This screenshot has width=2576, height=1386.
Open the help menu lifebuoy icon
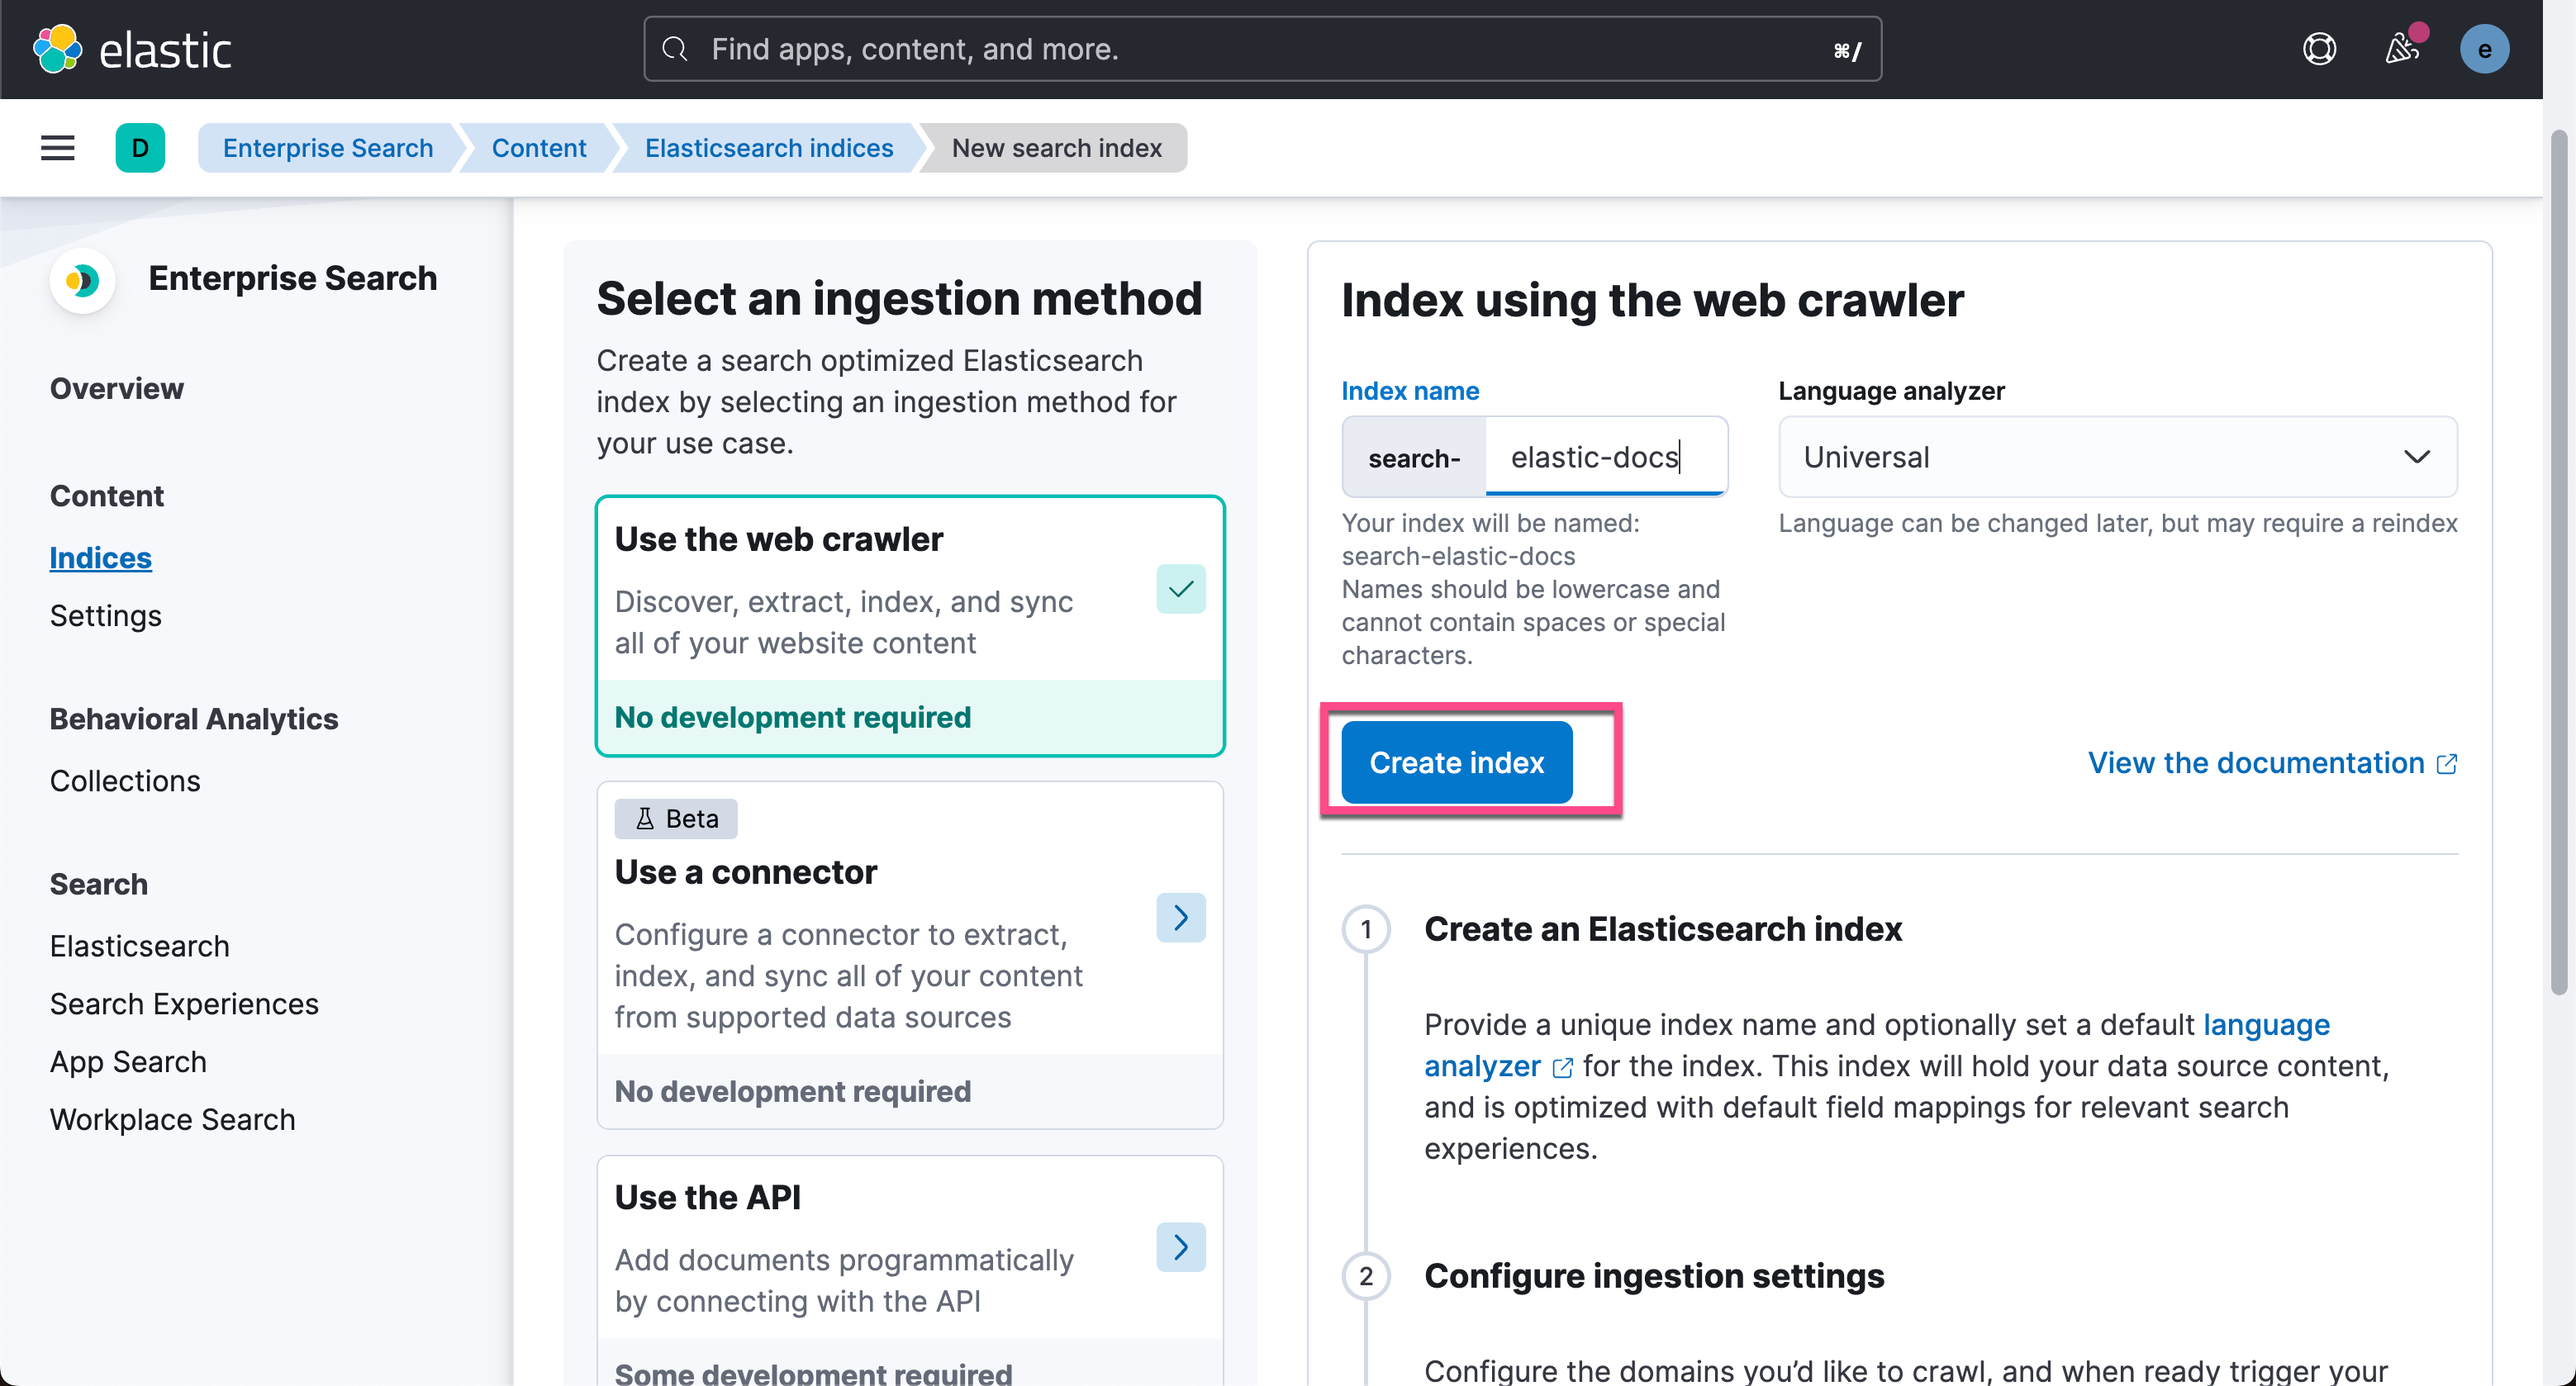[x=2319, y=49]
